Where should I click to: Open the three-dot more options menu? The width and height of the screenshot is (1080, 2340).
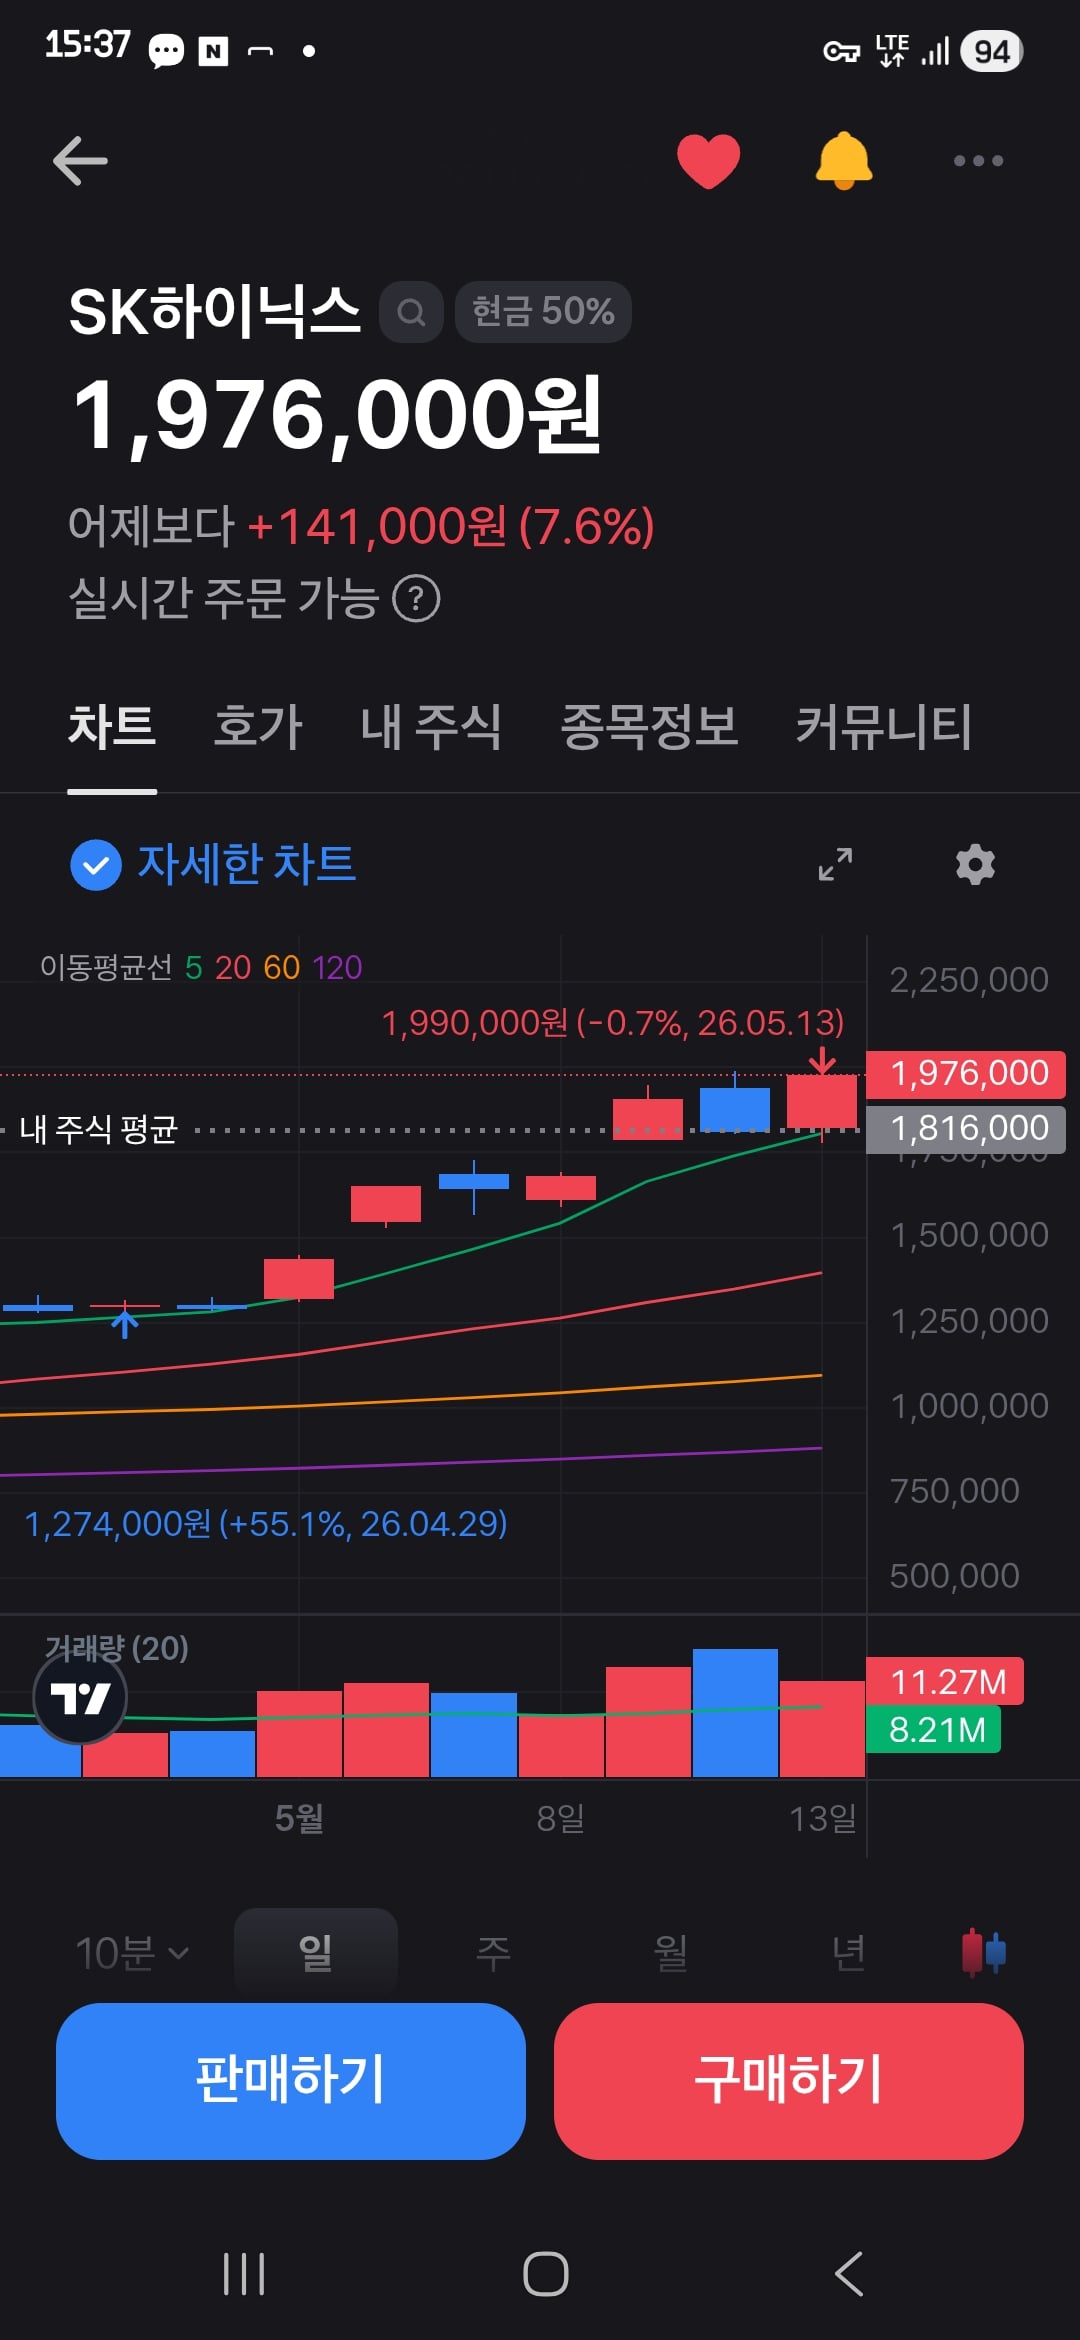[x=978, y=161]
